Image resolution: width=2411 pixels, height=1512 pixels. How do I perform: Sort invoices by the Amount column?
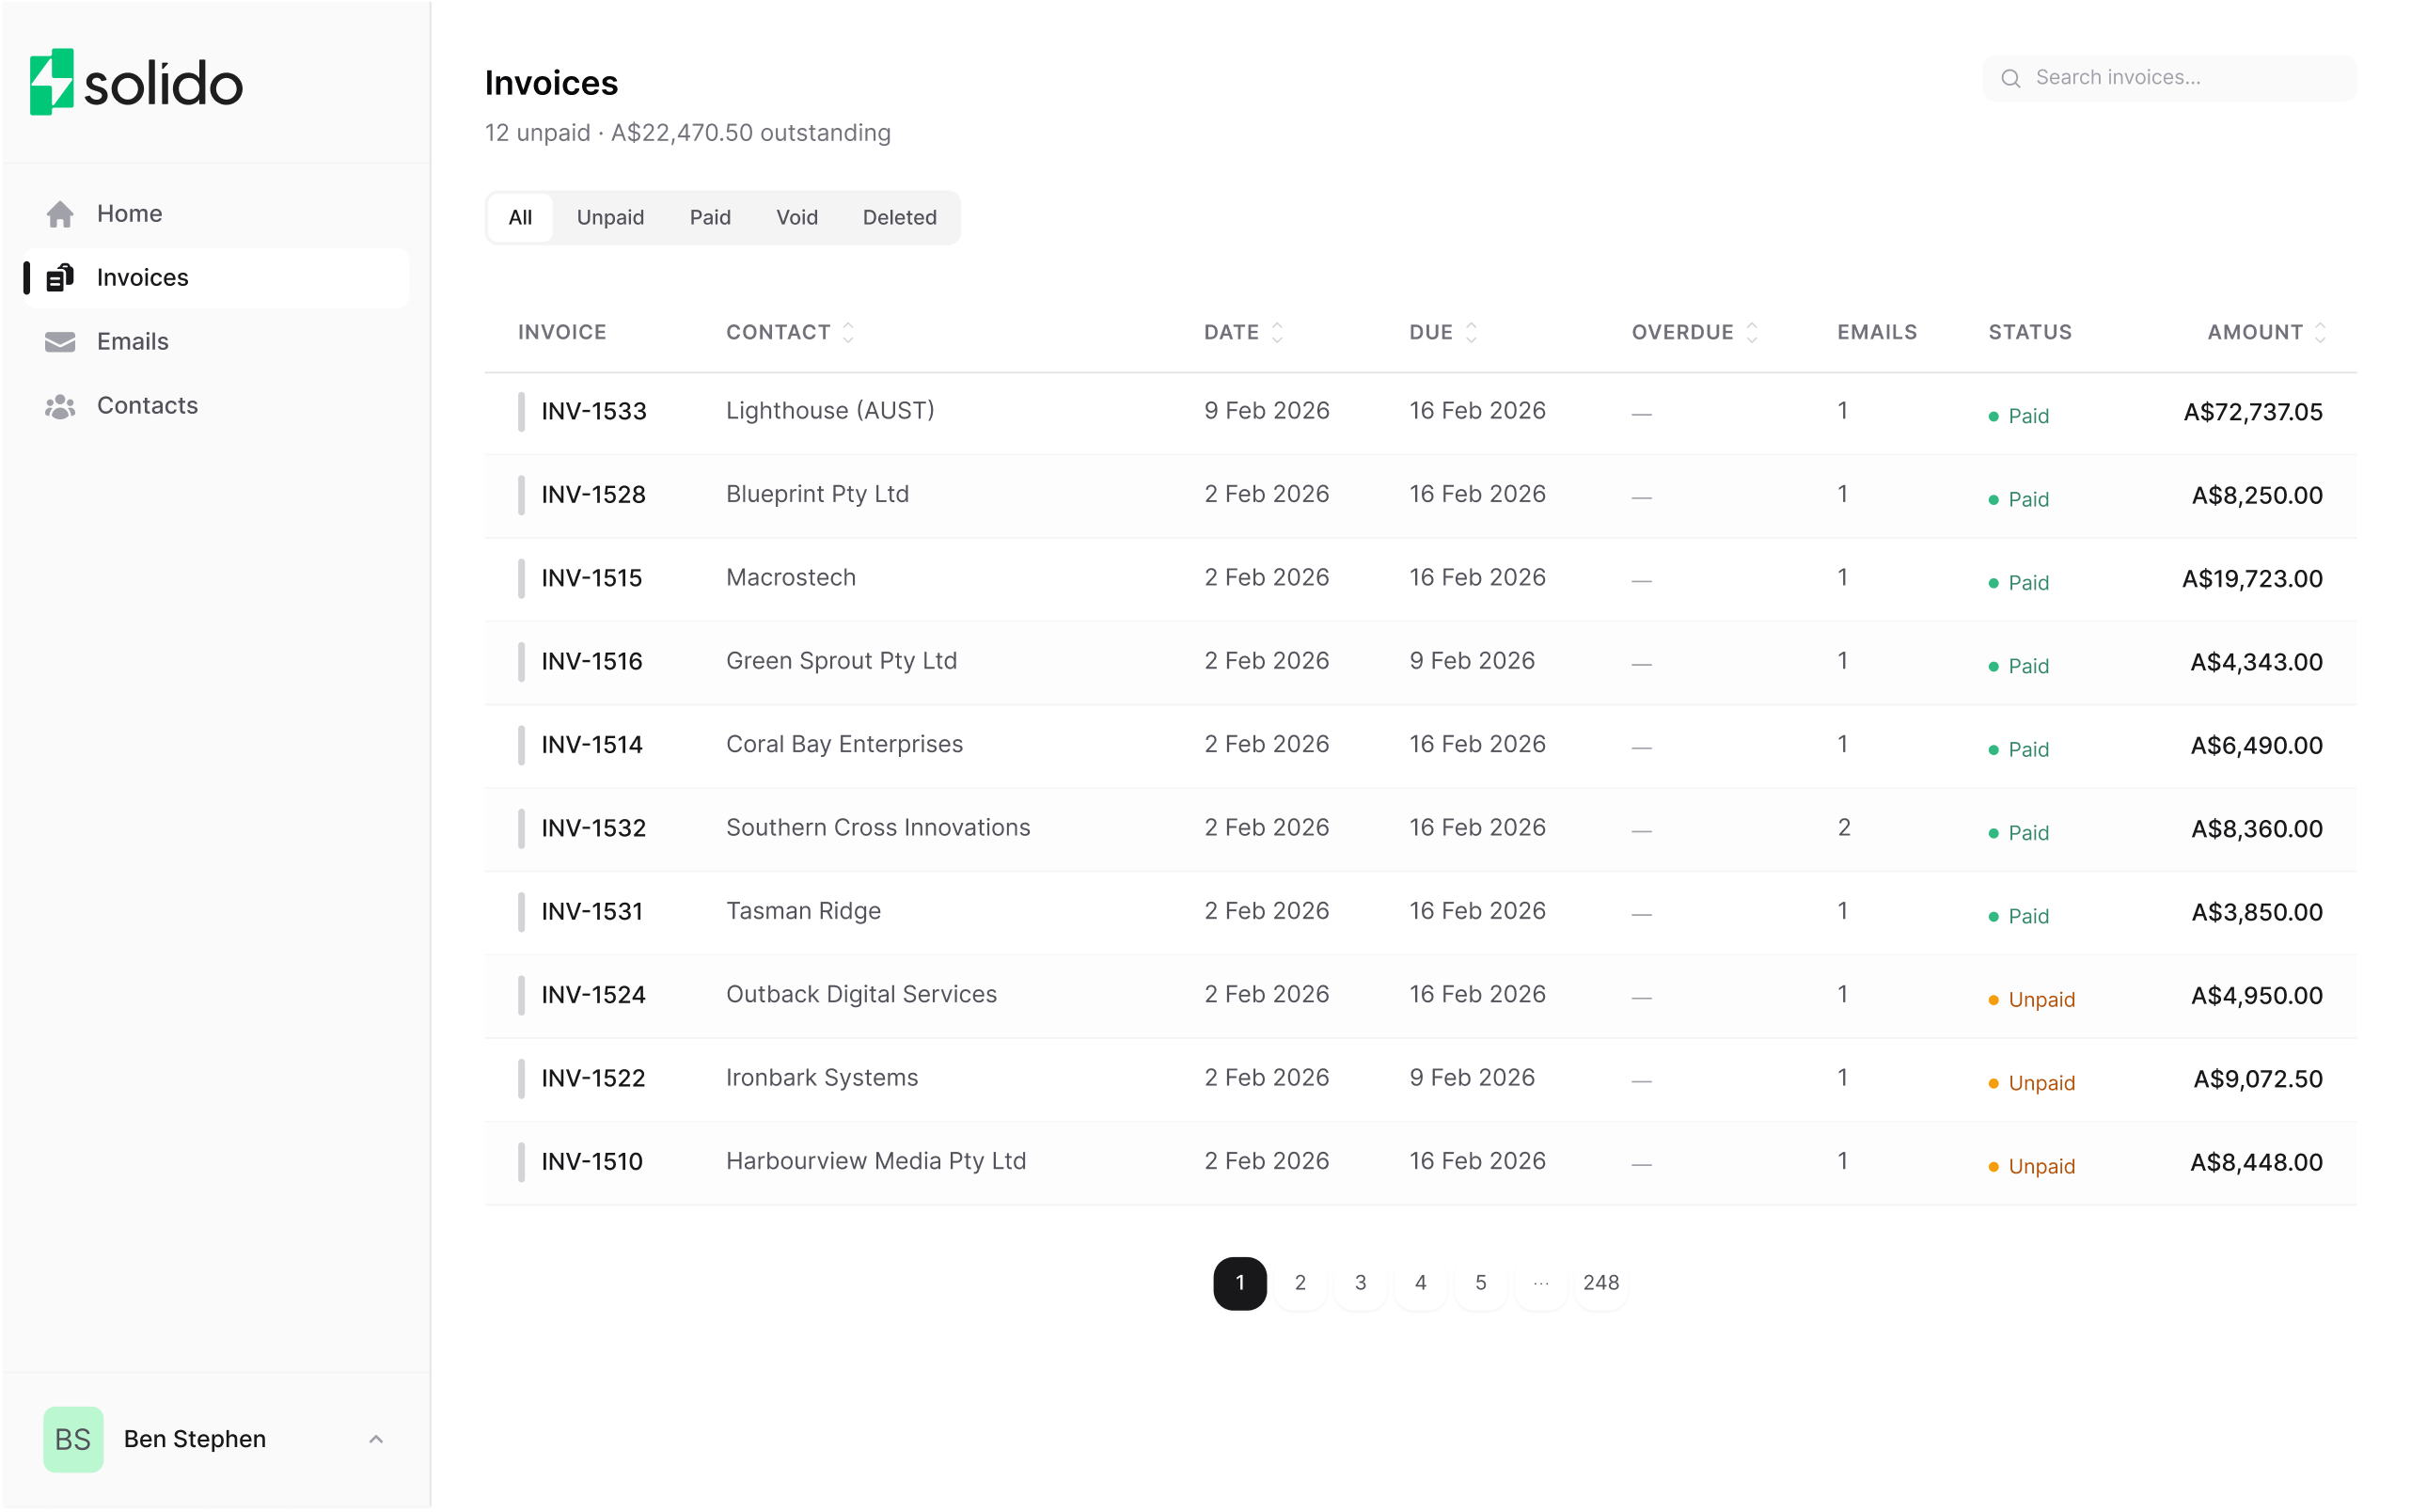point(2322,331)
